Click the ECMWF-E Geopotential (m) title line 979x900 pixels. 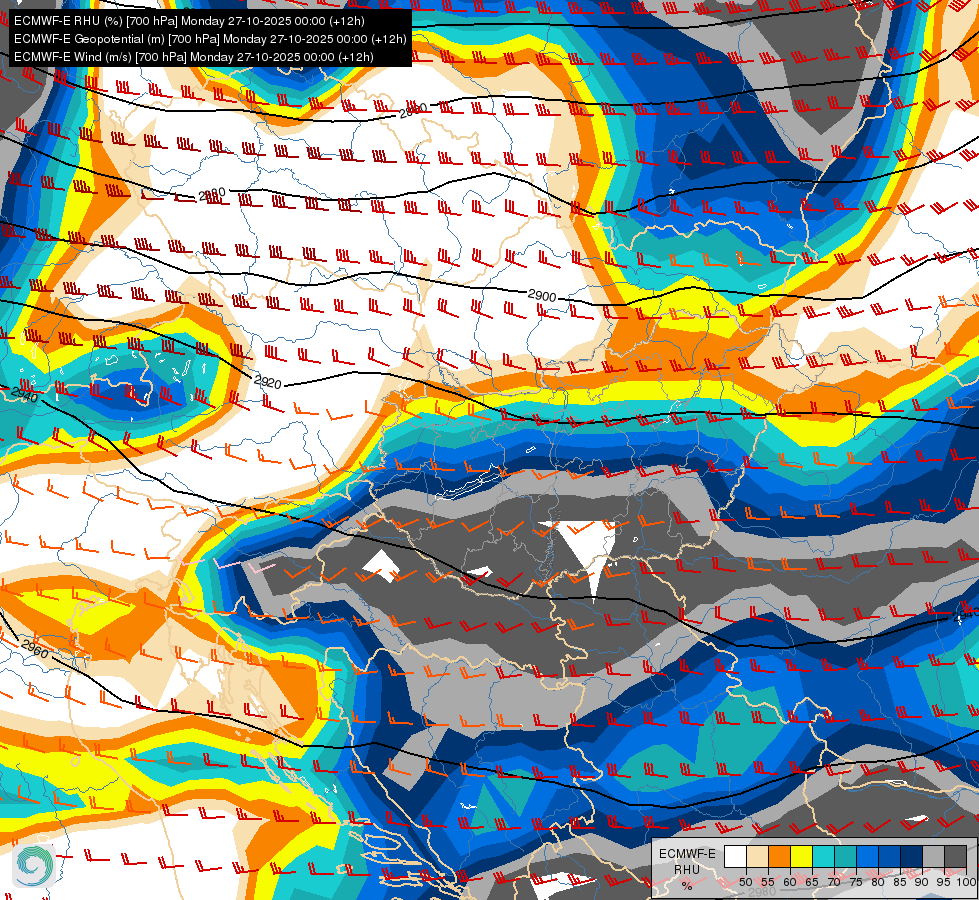[x=210, y=39]
